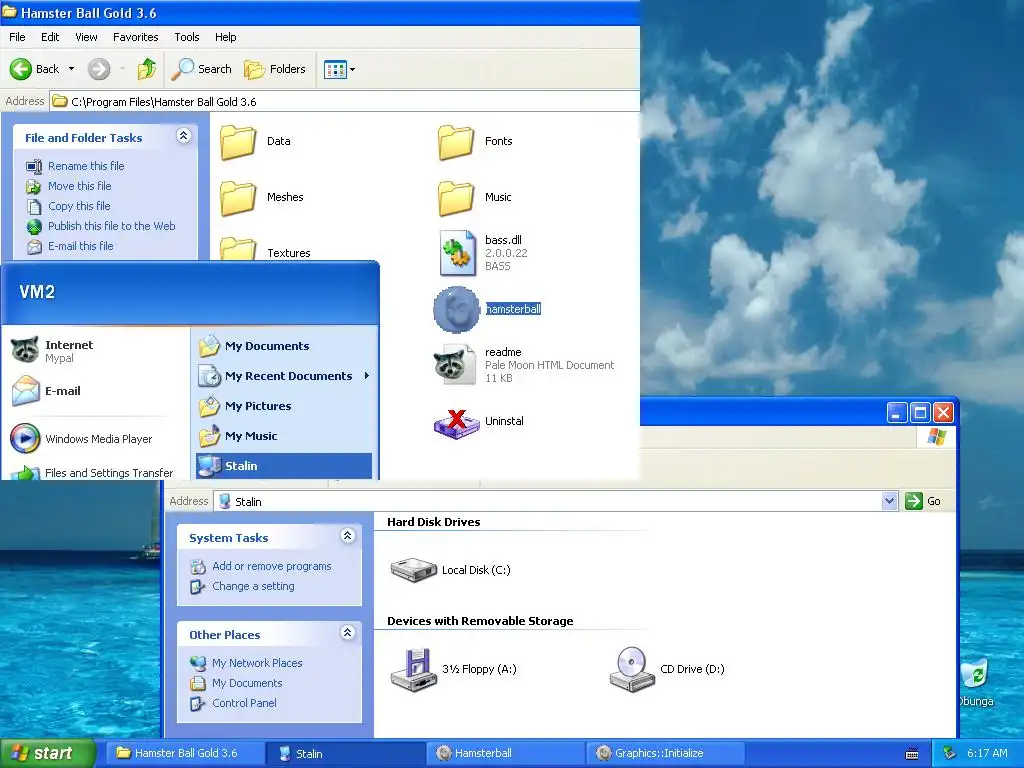Click Add or remove programs
1024x768 pixels.
point(272,566)
